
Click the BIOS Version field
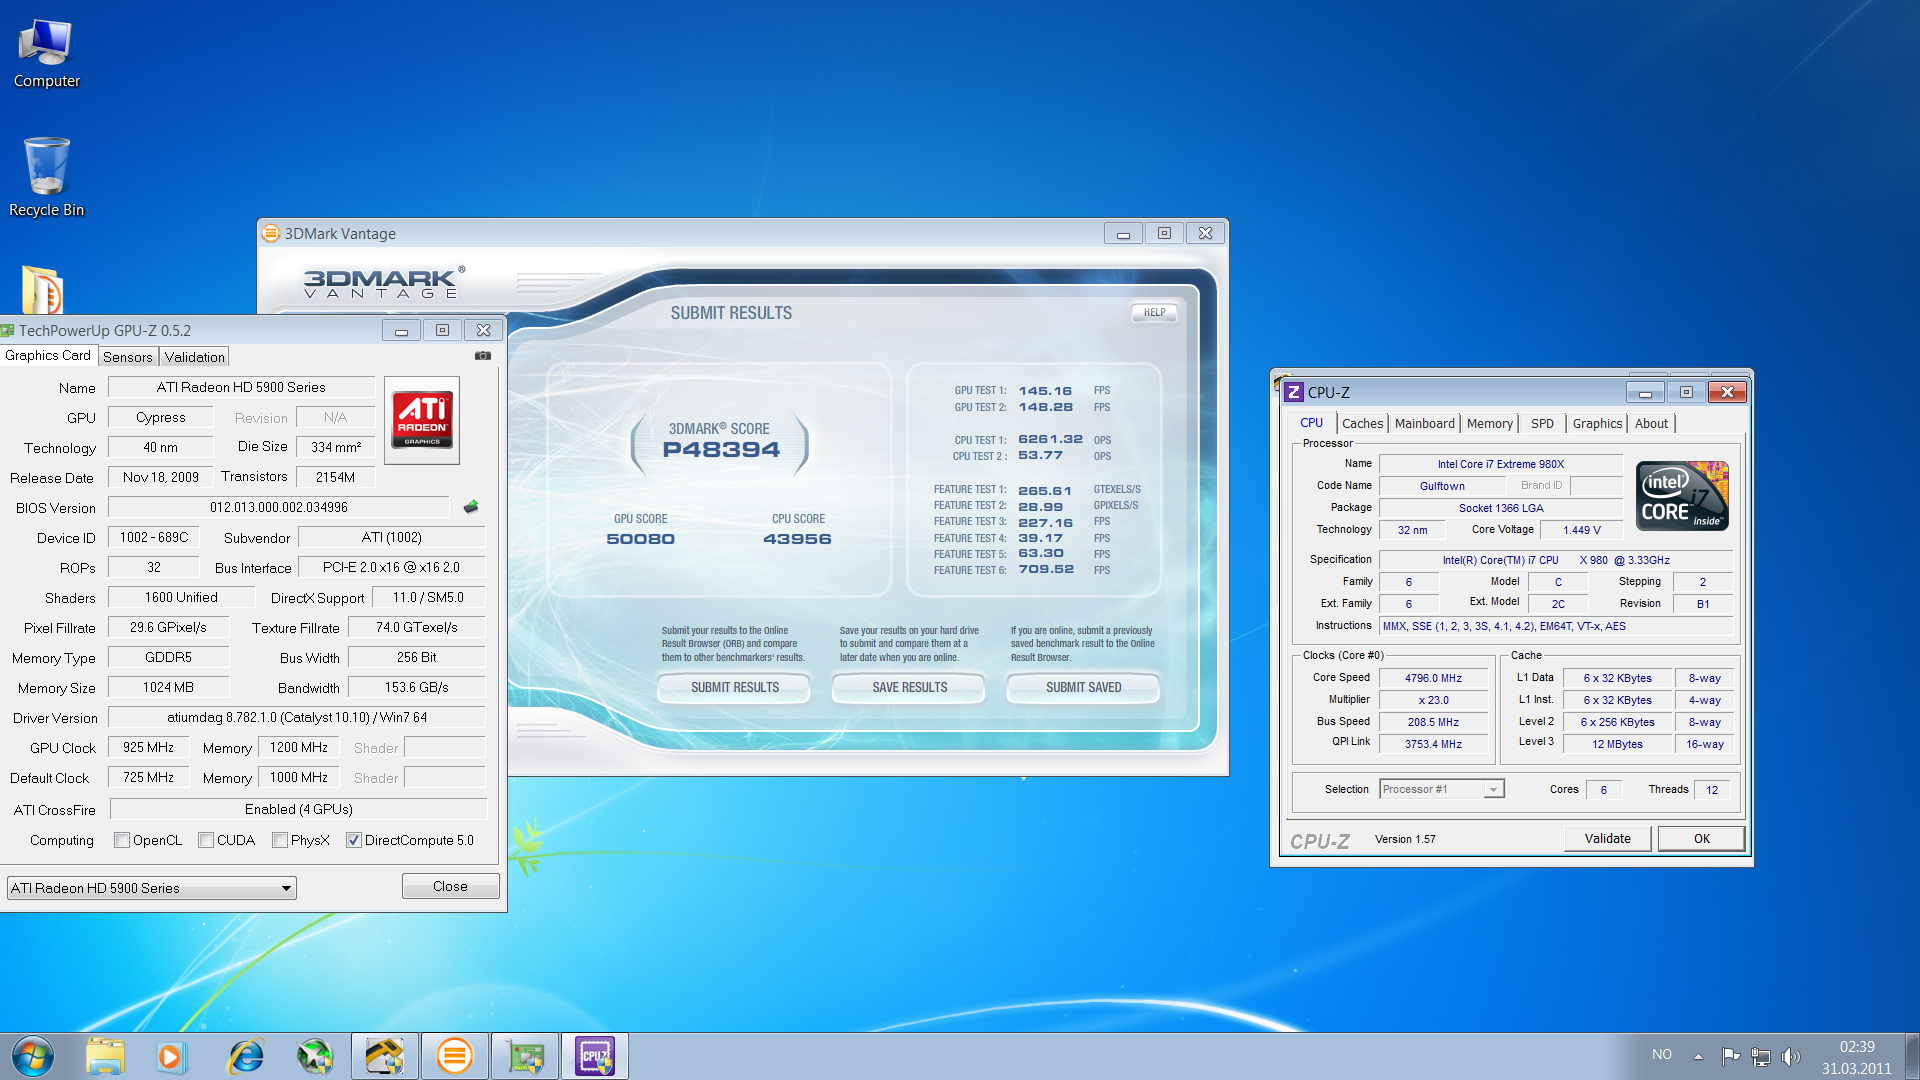point(279,507)
